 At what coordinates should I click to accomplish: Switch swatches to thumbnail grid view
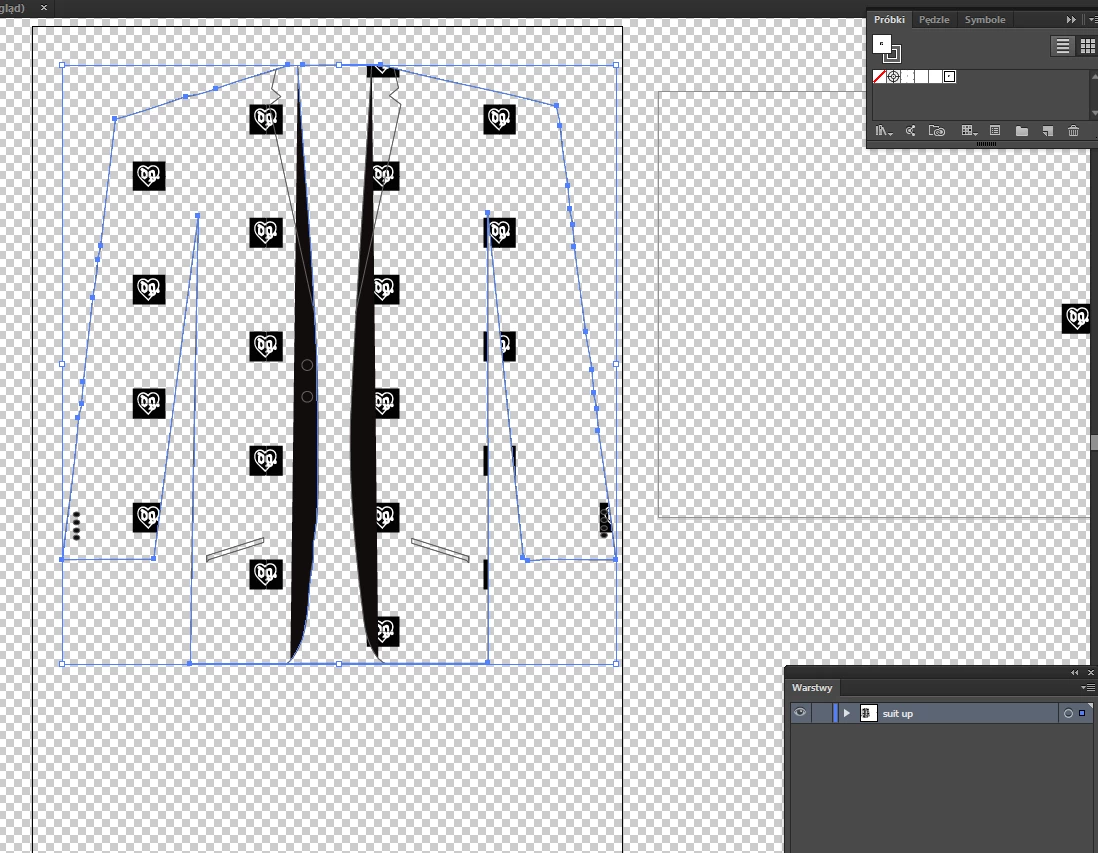(x=1087, y=46)
